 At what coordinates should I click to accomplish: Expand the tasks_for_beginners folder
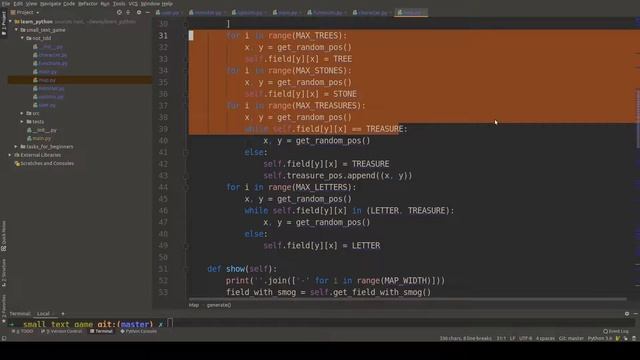[16, 147]
